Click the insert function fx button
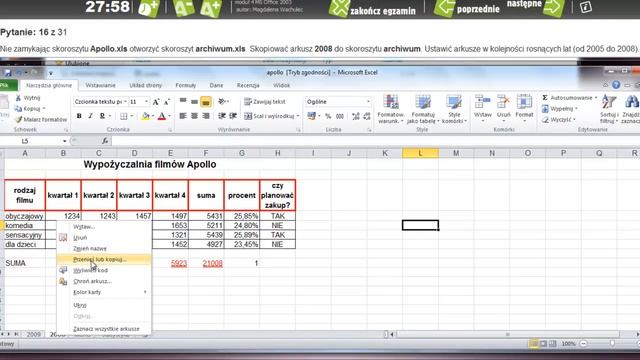 [x=105, y=141]
